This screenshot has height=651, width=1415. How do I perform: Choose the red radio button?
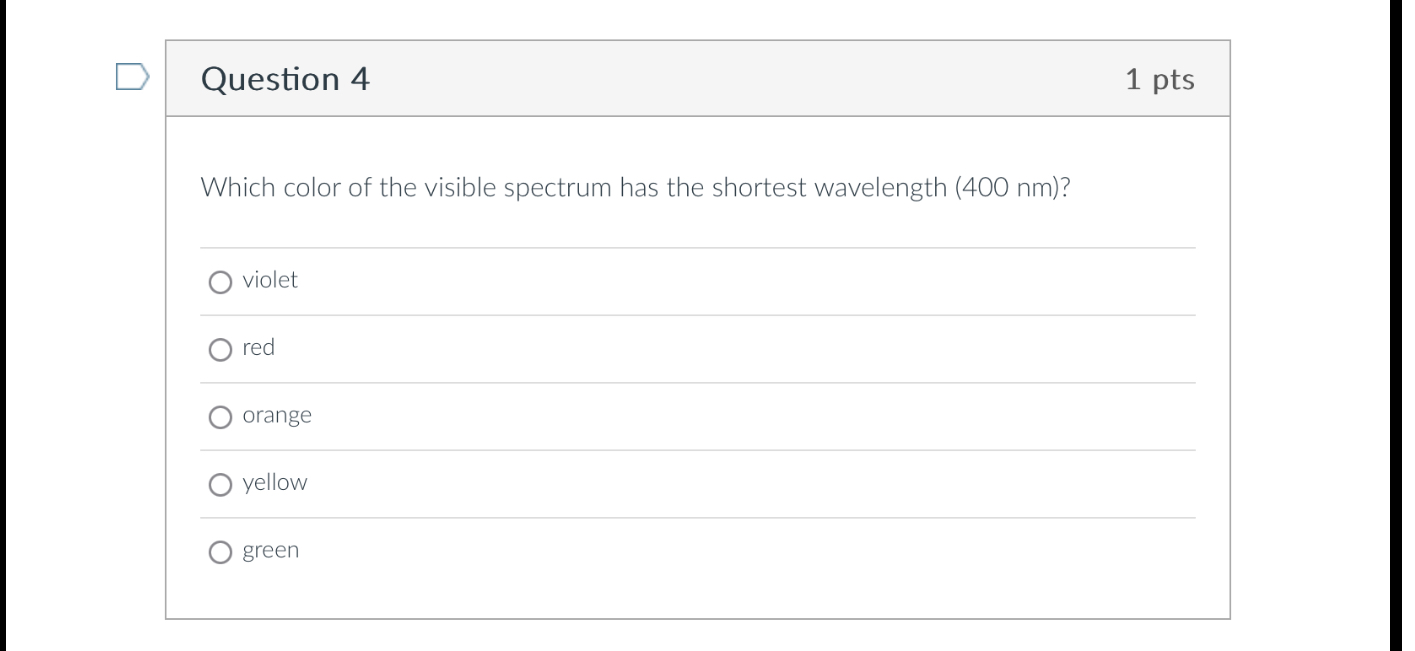[219, 350]
